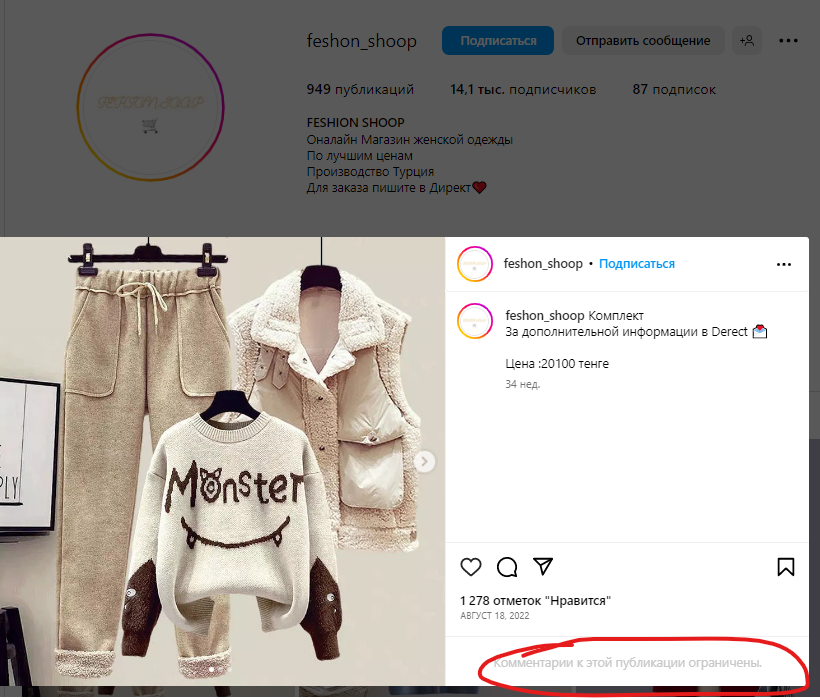820x700 pixels.
Task: Open the large profile picture story ring
Action: pos(151,107)
